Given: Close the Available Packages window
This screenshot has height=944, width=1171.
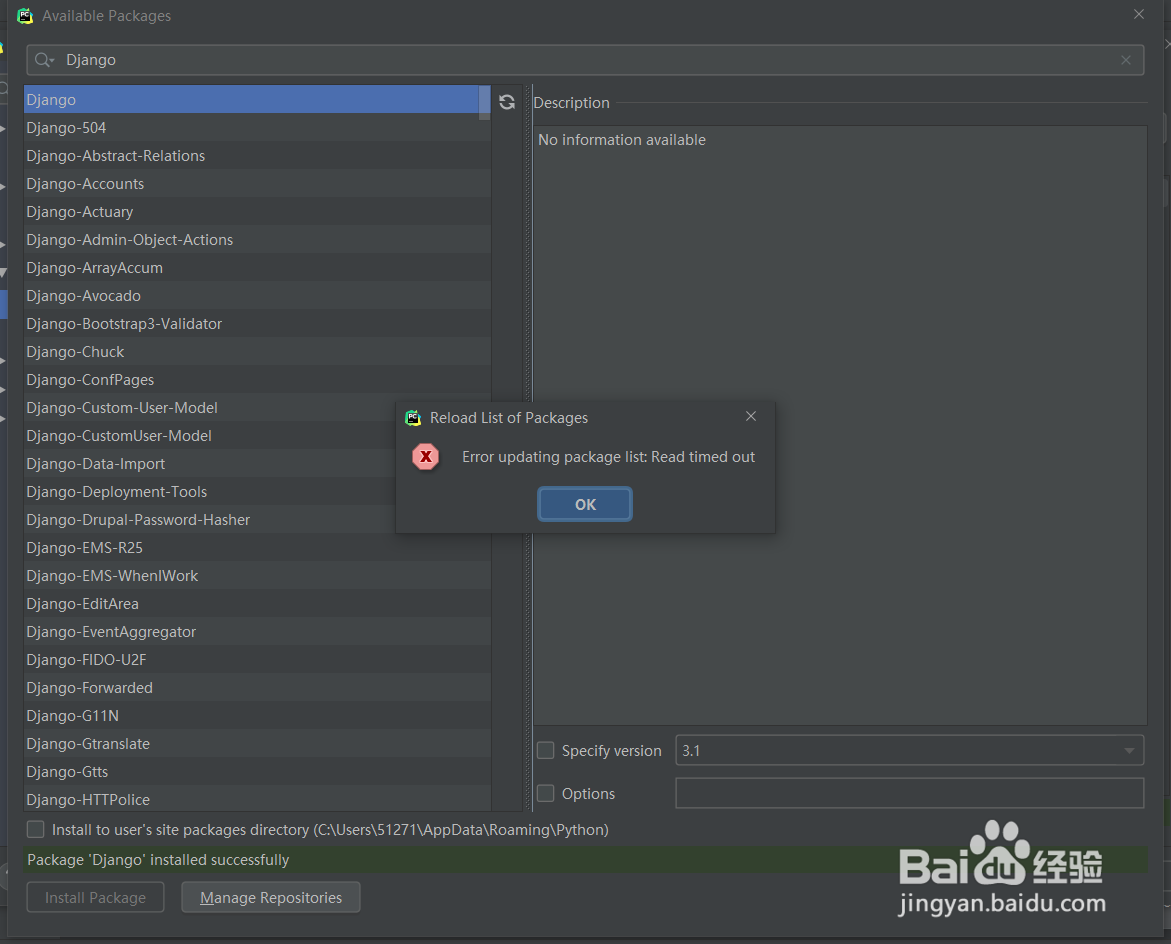Looking at the screenshot, I should point(1138,14).
